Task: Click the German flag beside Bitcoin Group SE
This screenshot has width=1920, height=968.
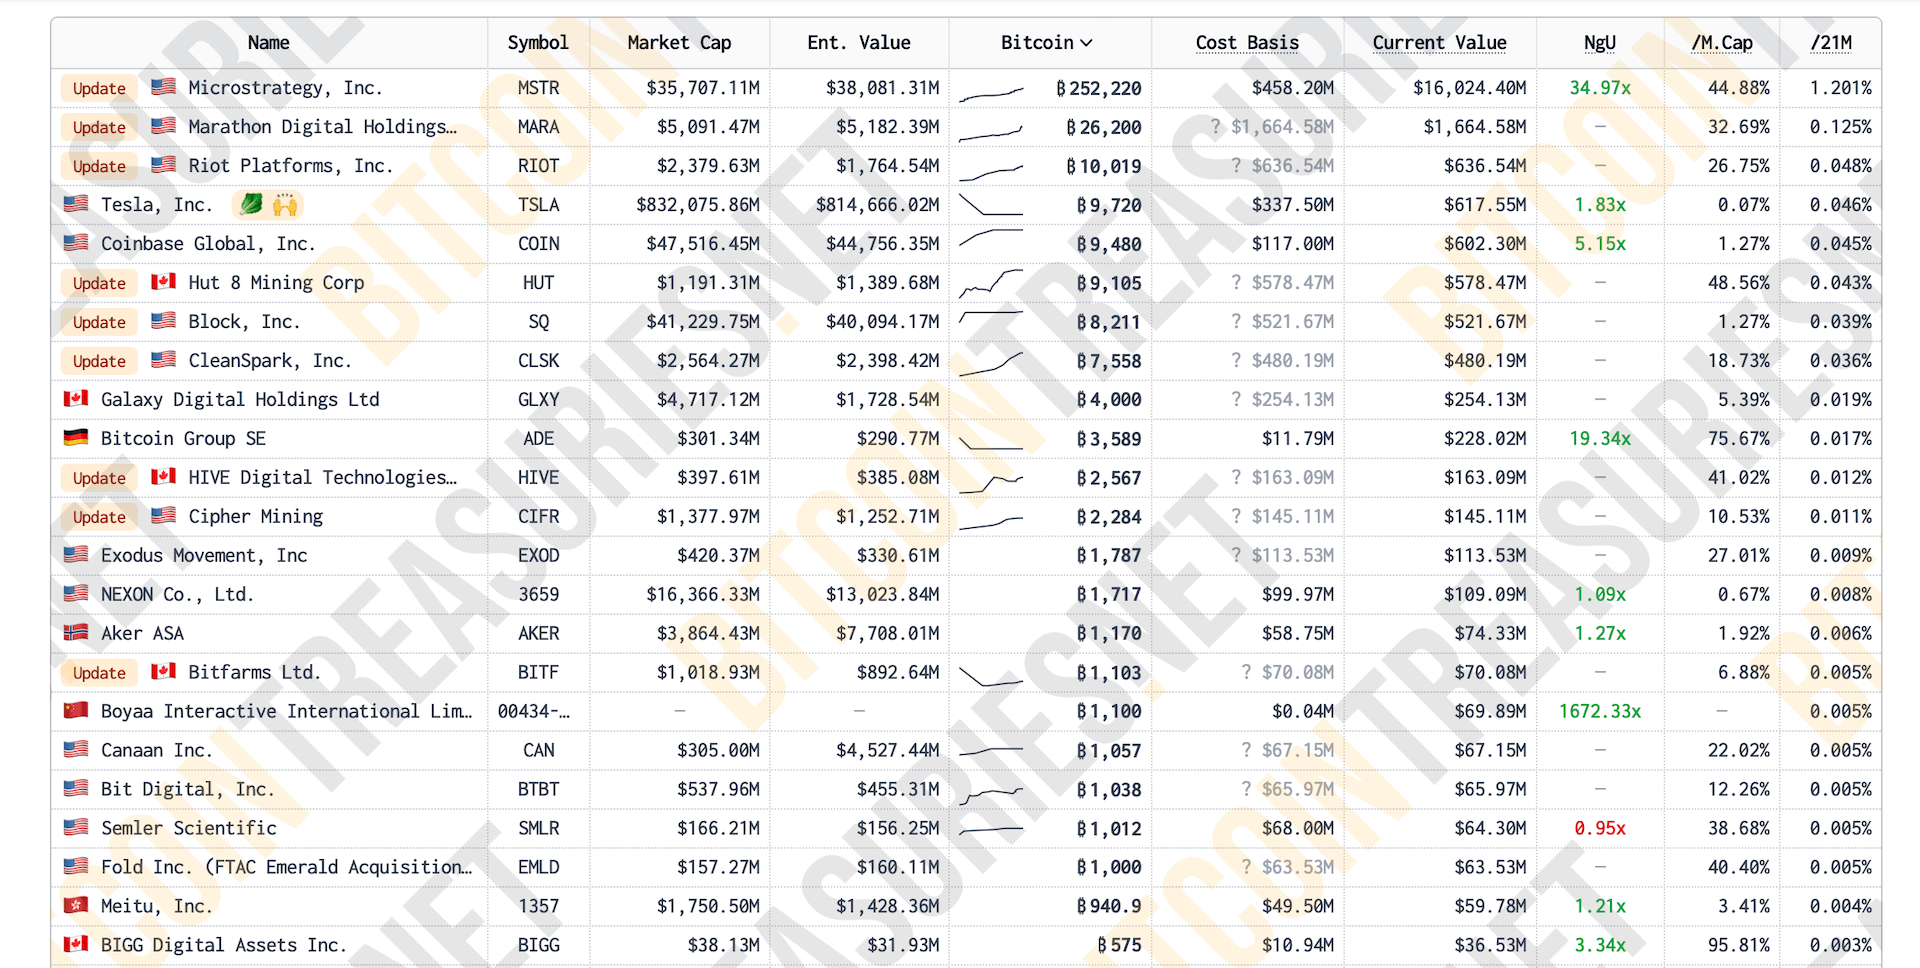Action: point(76,438)
